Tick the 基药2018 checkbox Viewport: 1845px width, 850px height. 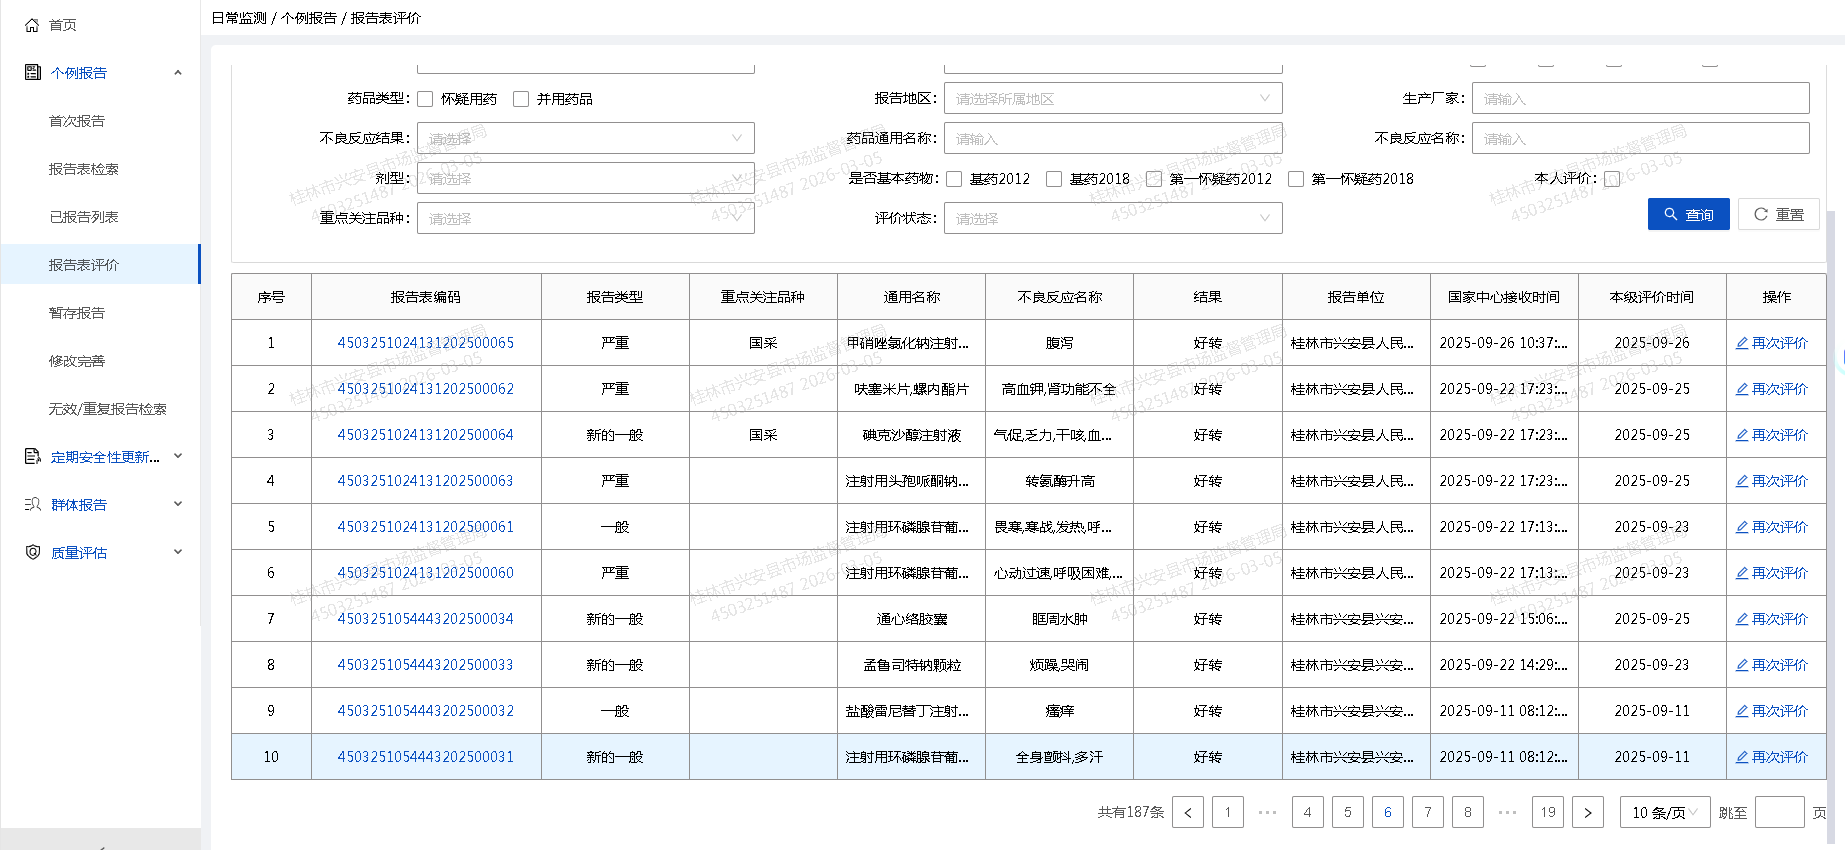tap(1054, 179)
